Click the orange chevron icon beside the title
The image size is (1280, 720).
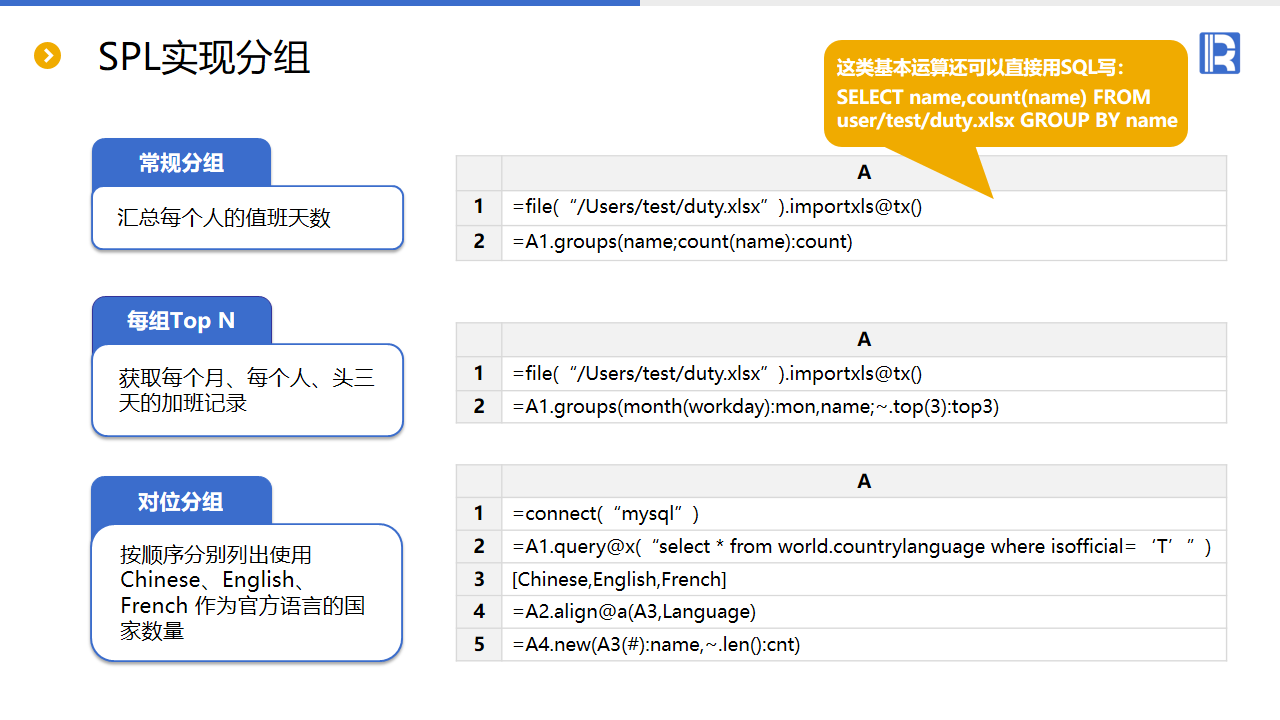[47, 56]
